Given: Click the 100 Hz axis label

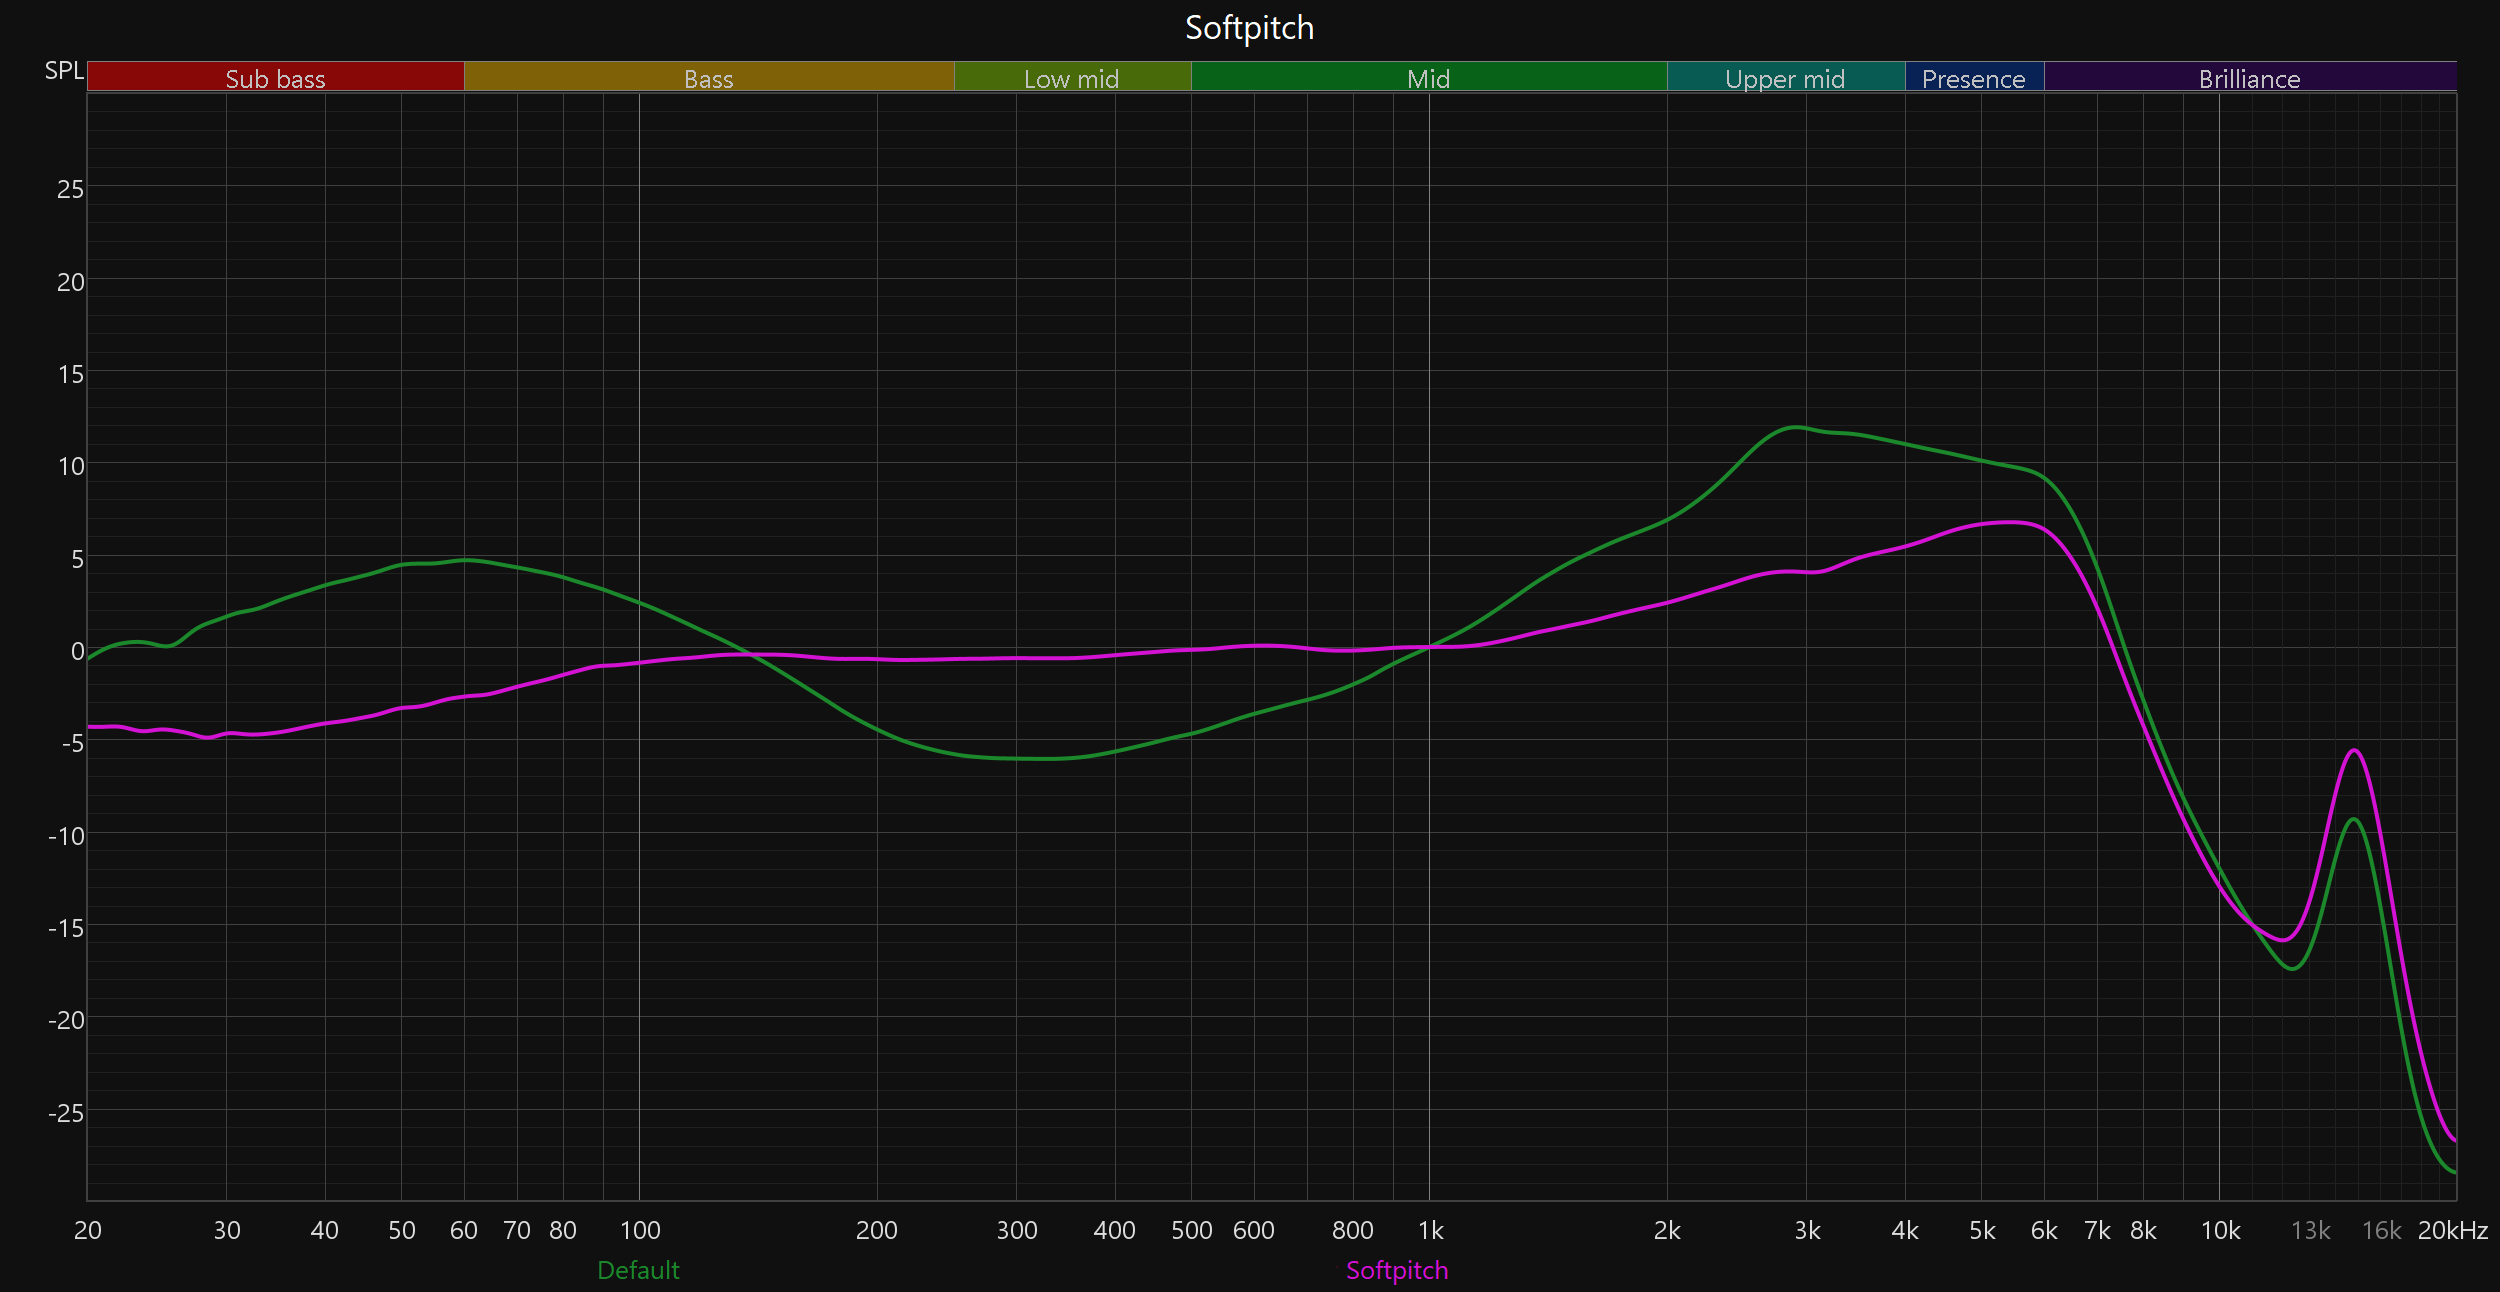Looking at the screenshot, I should 640,1230.
